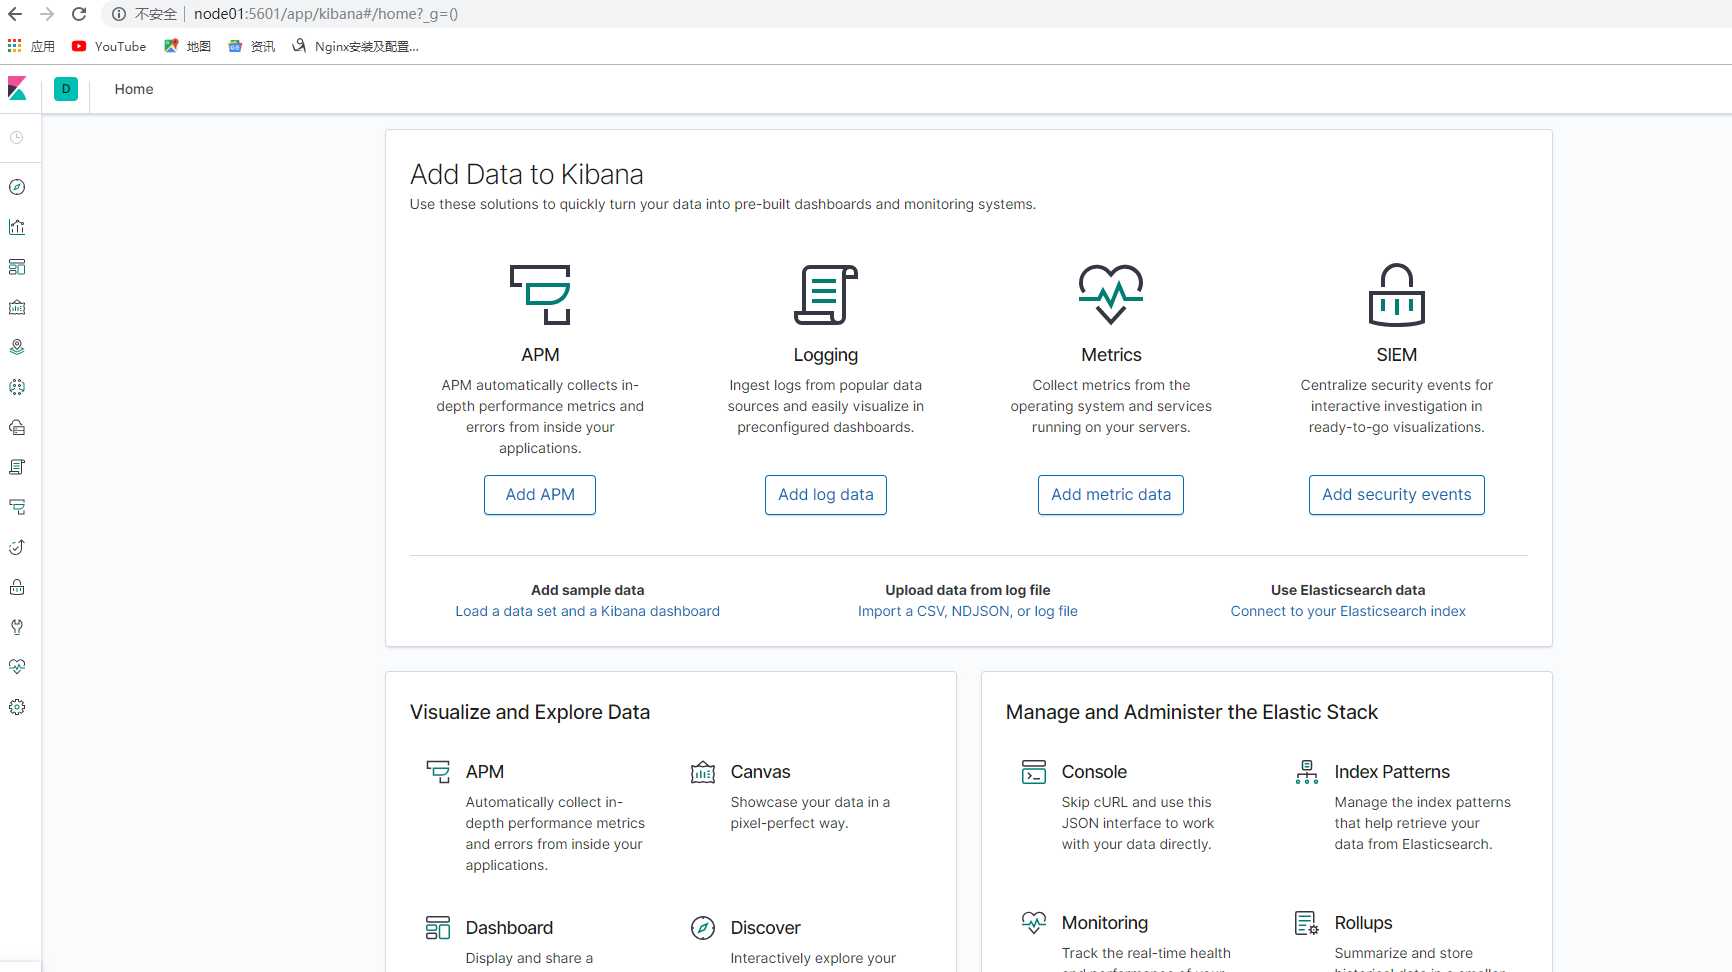Open Maps from the sidebar pin icon

point(17,347)
